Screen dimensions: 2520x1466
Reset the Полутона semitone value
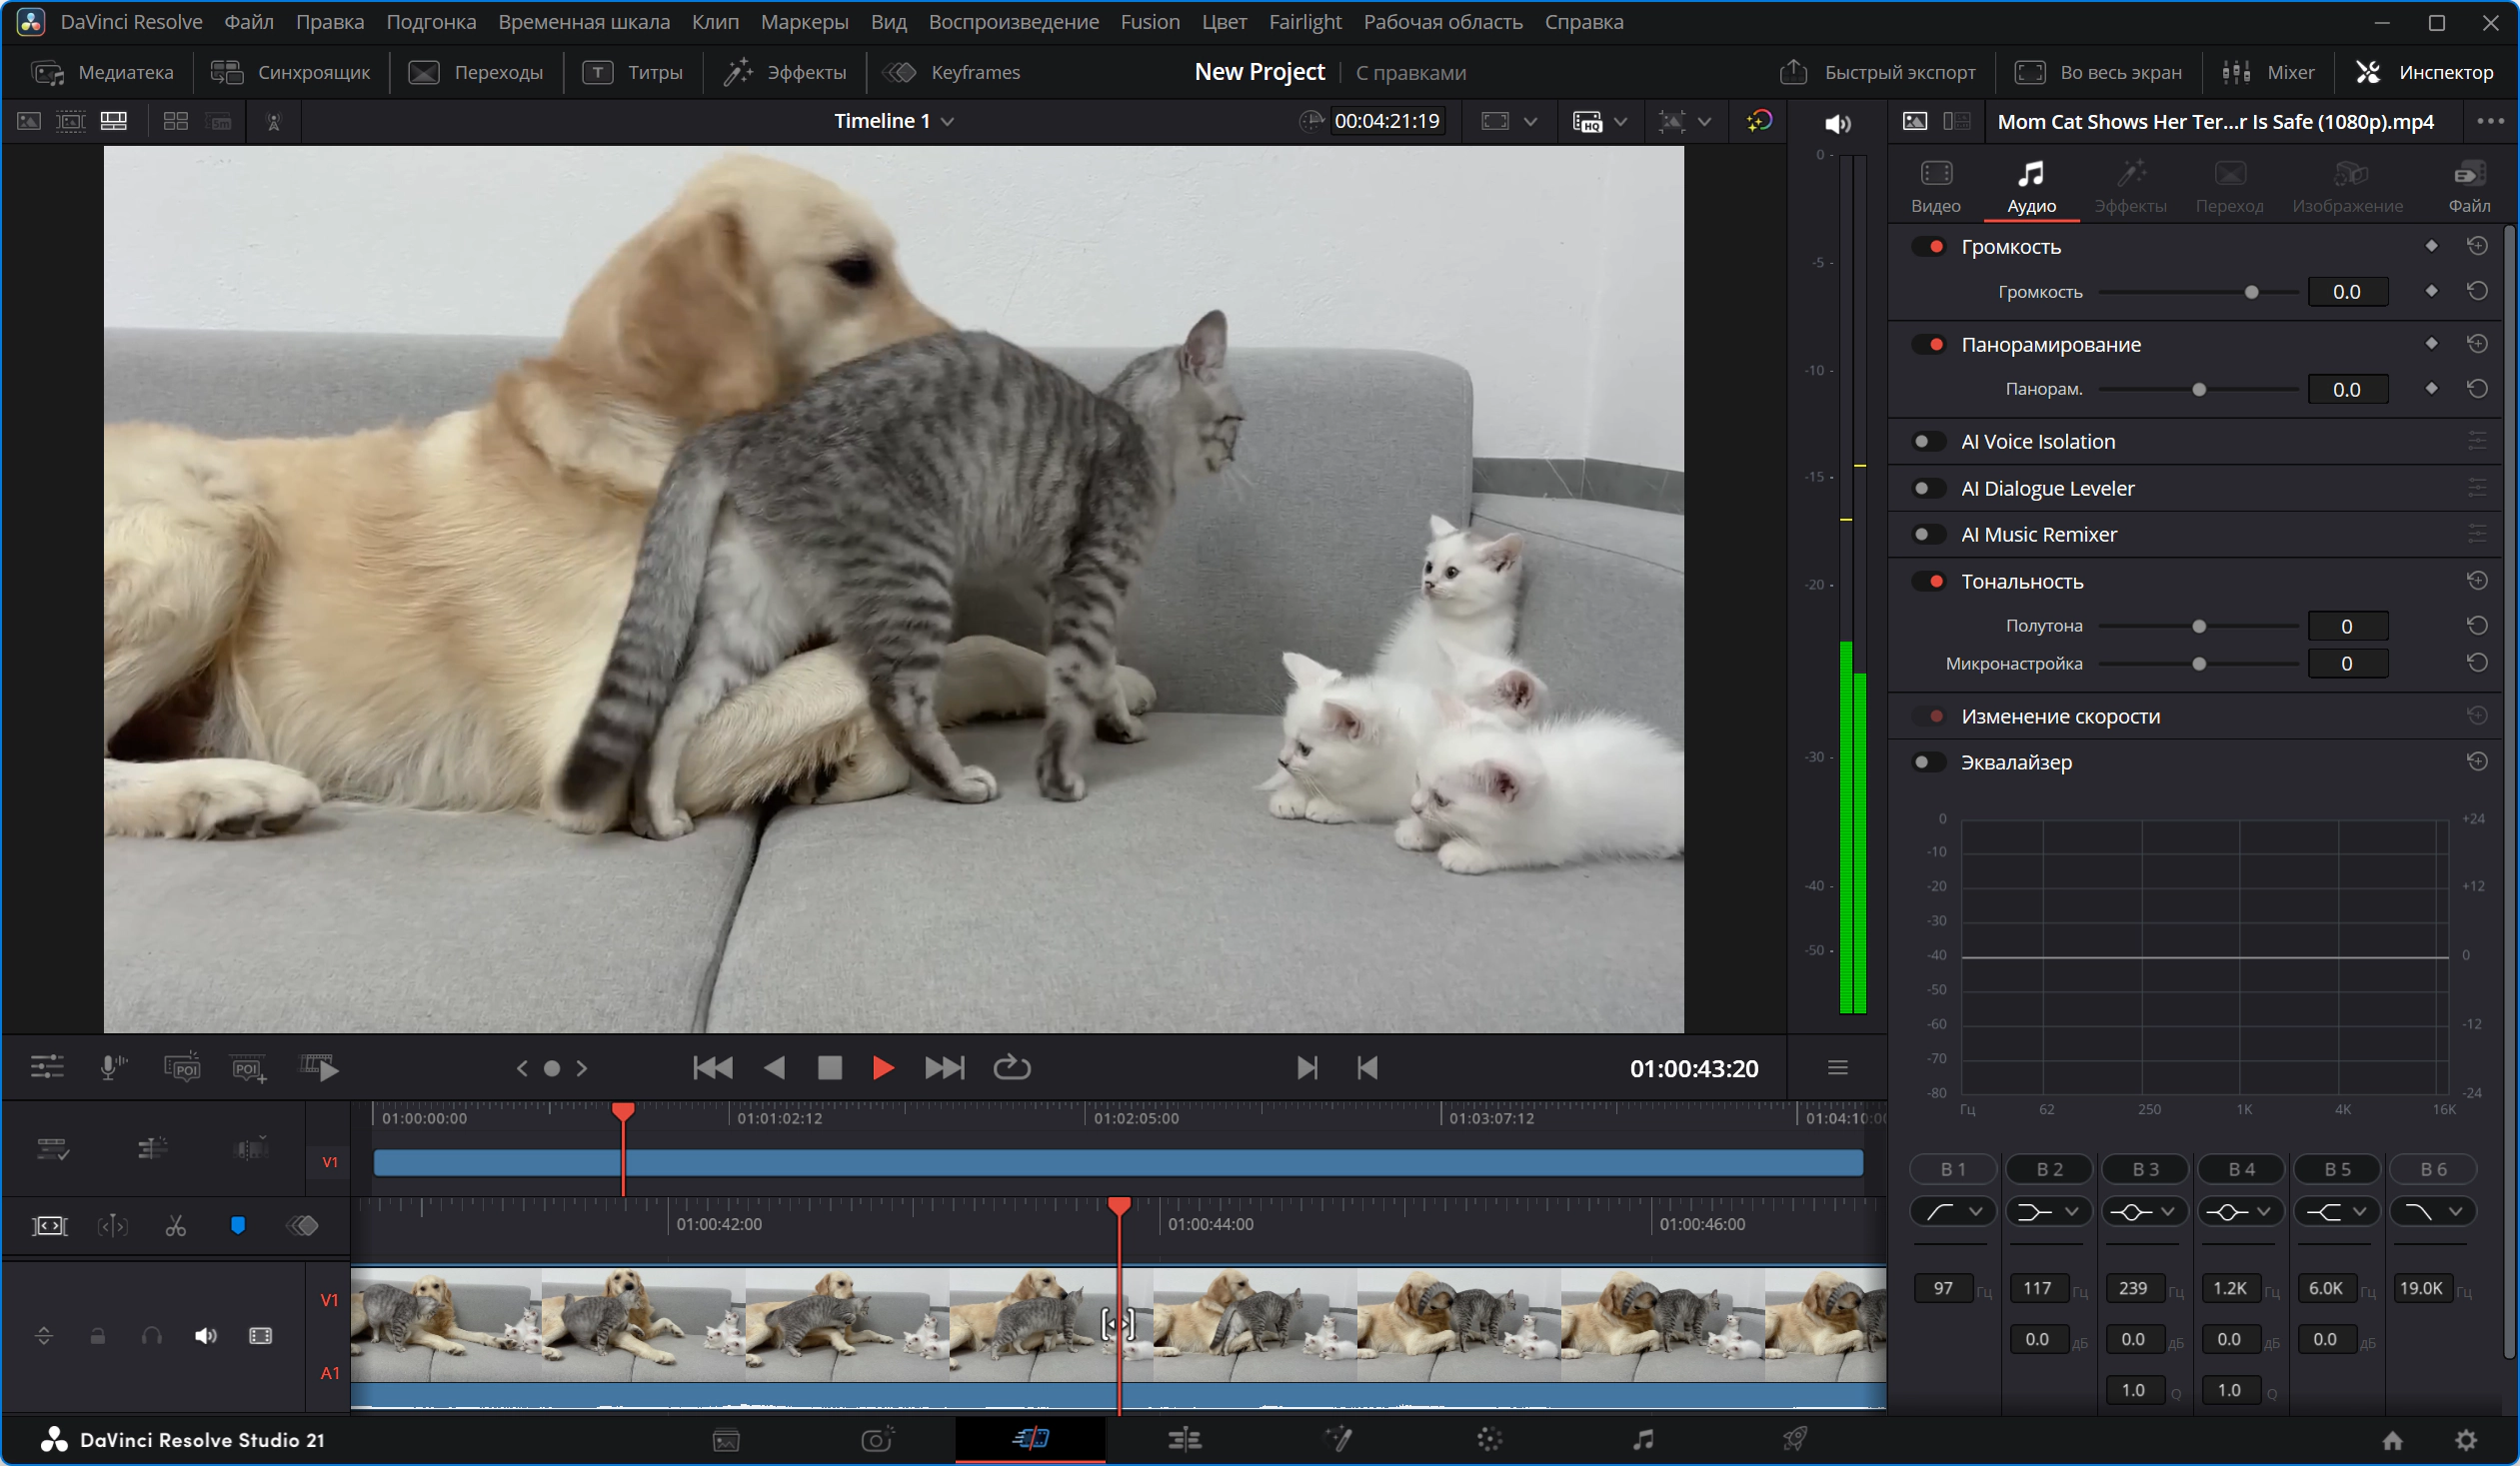2477,626
